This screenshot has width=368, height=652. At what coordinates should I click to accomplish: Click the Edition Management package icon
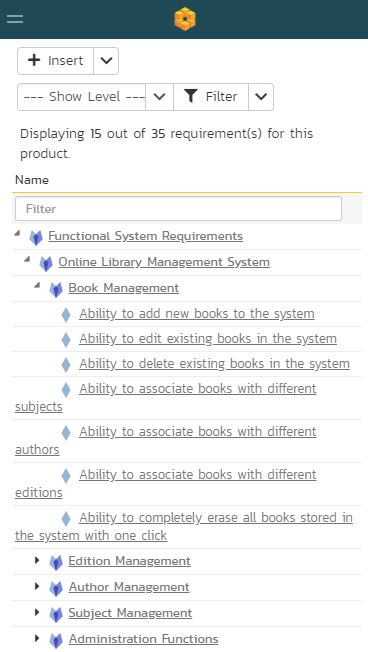[x=56, y=563]
